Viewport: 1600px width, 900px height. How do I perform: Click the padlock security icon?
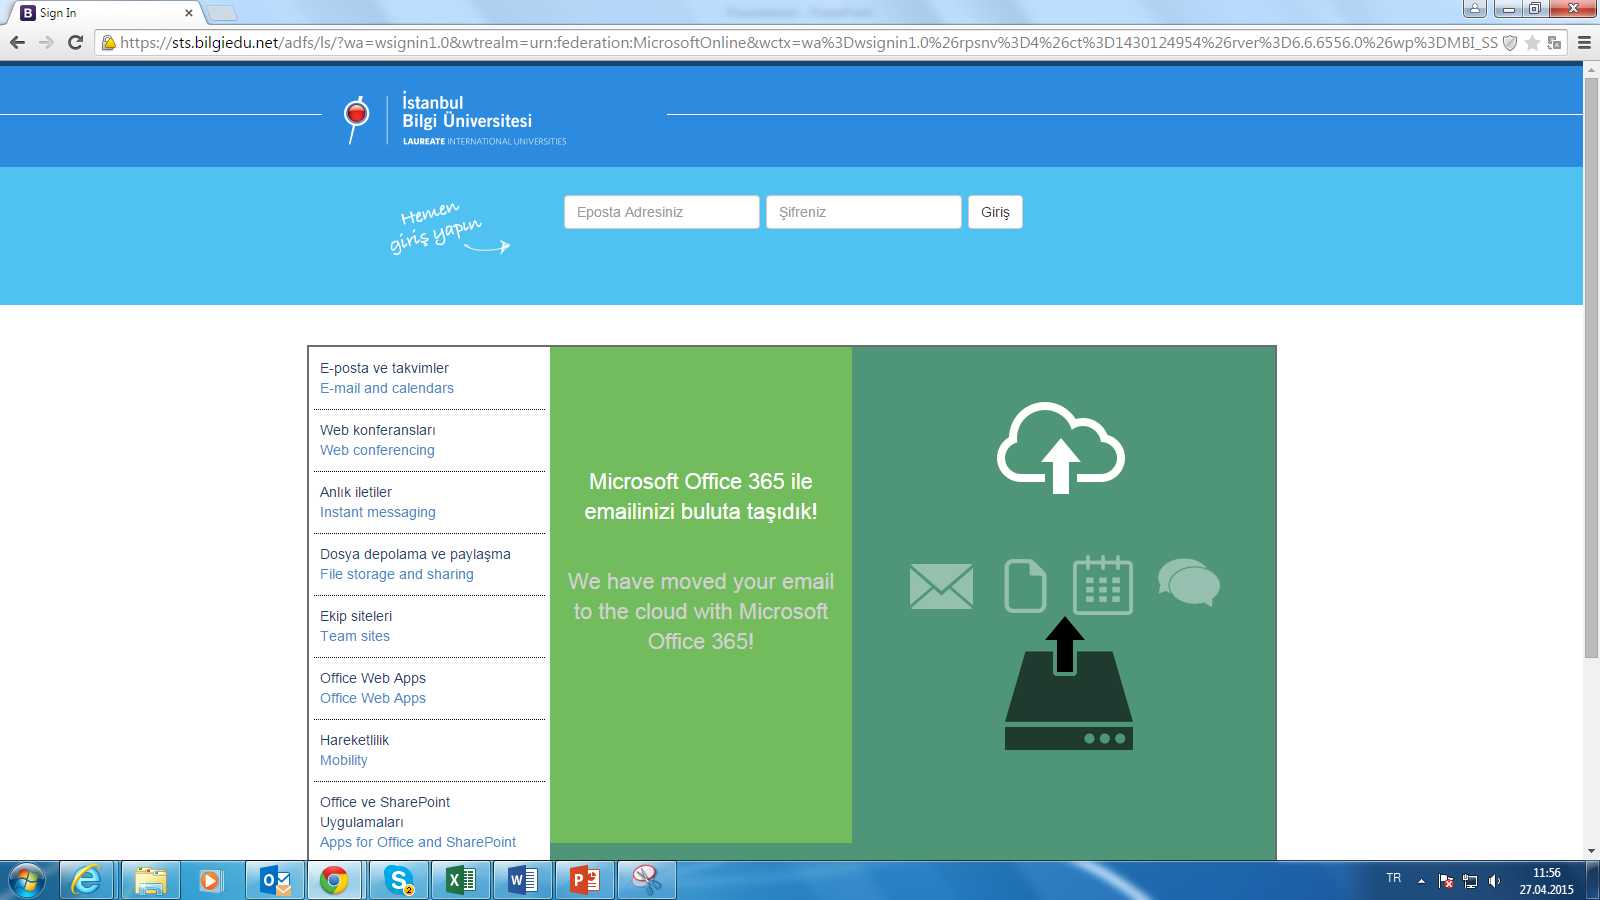click(109, 43)
